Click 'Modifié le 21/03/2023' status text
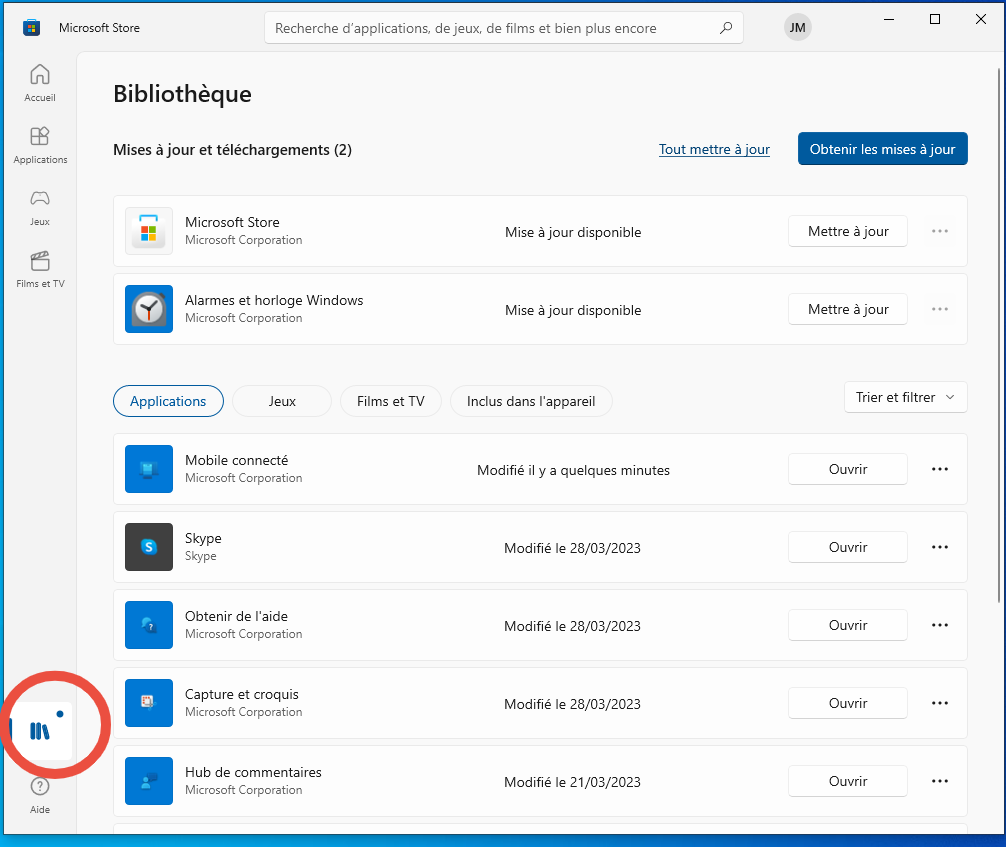 [x=572, y=782]
